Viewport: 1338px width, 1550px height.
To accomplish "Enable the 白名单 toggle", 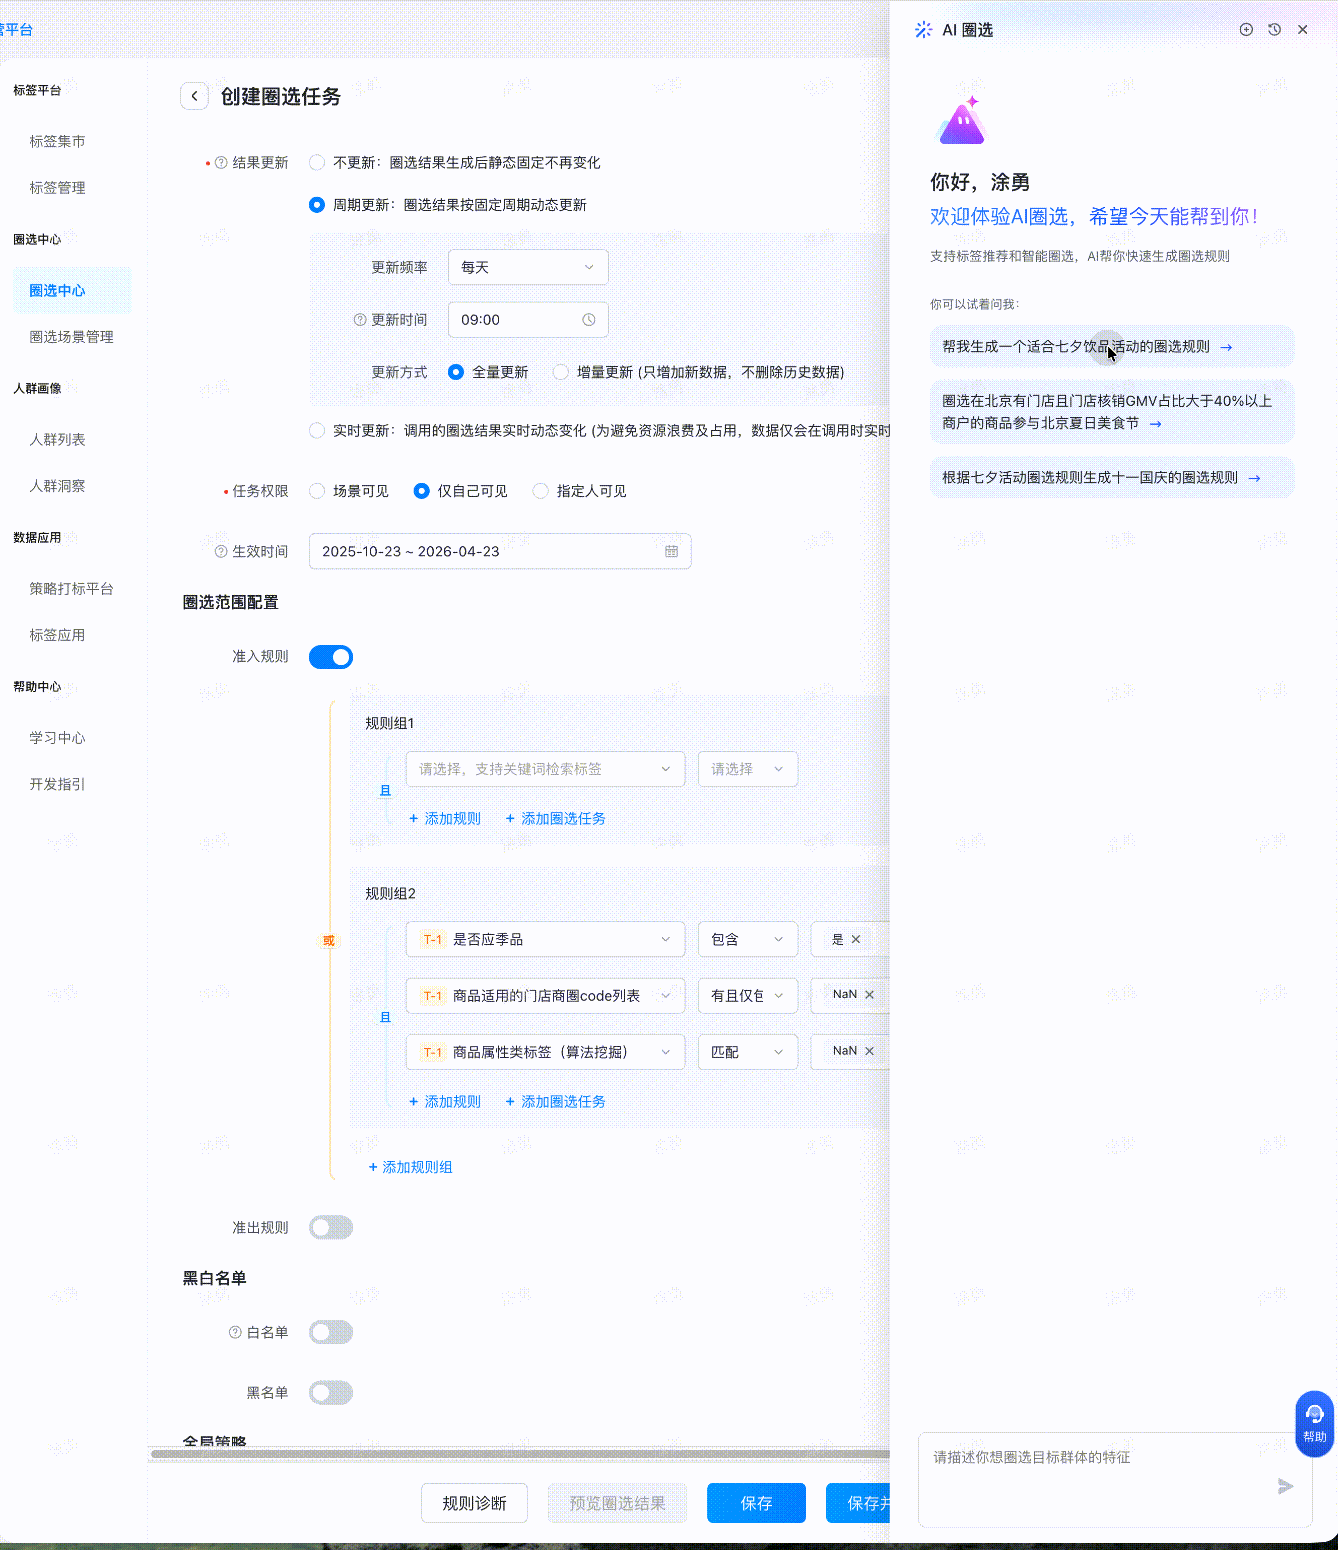I will coord(331,1332).
